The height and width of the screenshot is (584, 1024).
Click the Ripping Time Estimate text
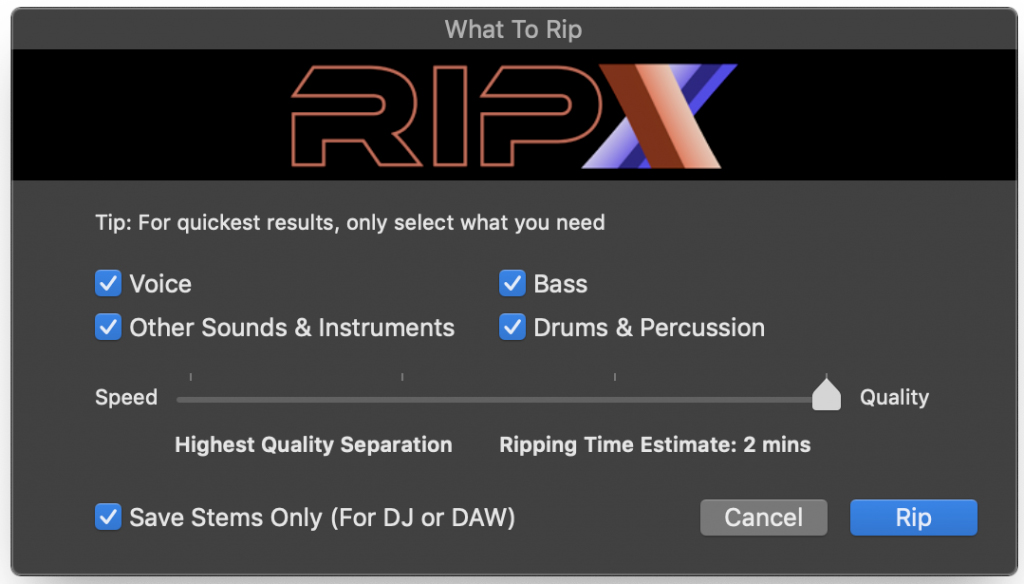(x=655, y=445)
